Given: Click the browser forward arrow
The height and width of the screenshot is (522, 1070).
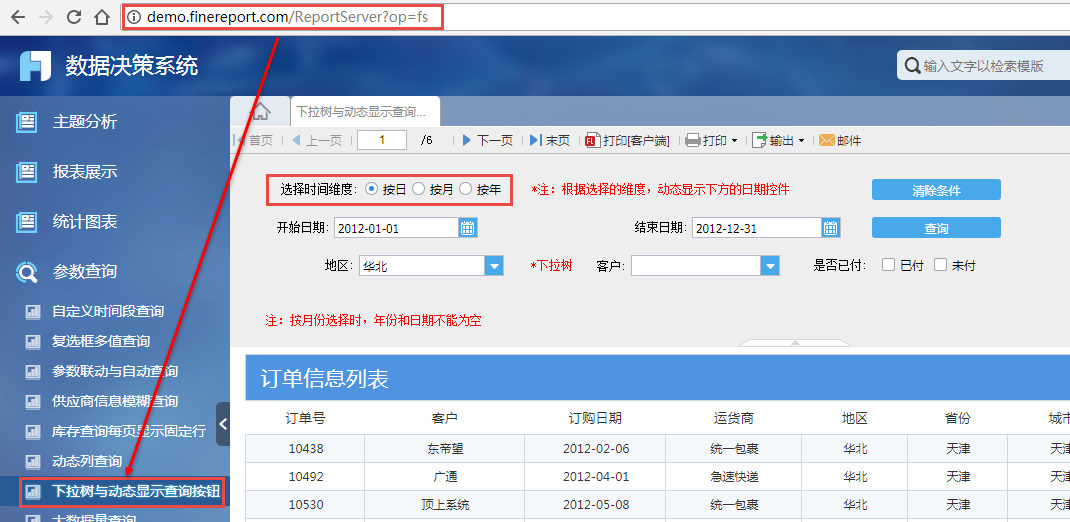Looking at the screenshot, I should [x=46, y=17].
